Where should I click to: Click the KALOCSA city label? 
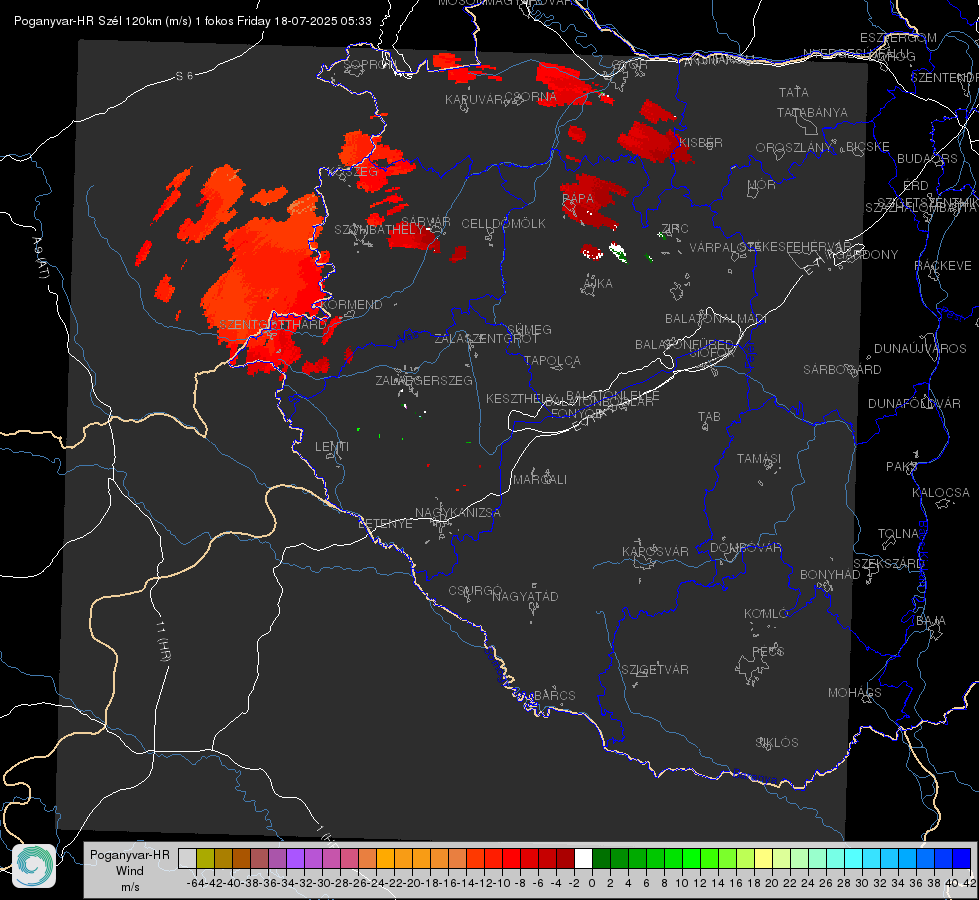click(940, 493)
